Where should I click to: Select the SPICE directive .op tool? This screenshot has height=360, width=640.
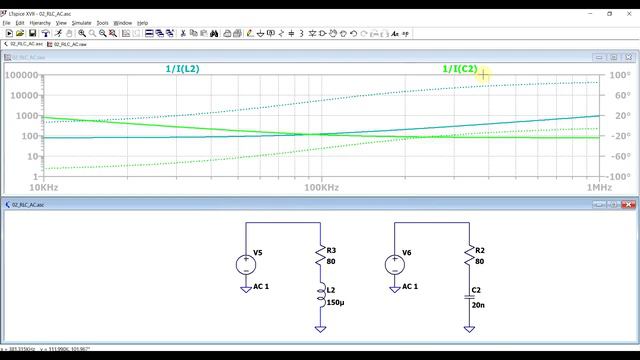(x=405, y=33)
